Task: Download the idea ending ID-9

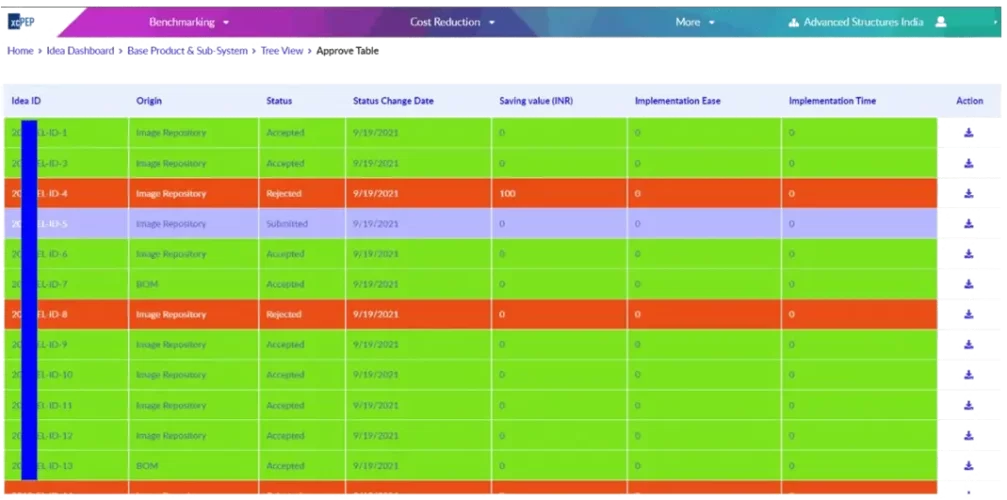Action: 969,344
